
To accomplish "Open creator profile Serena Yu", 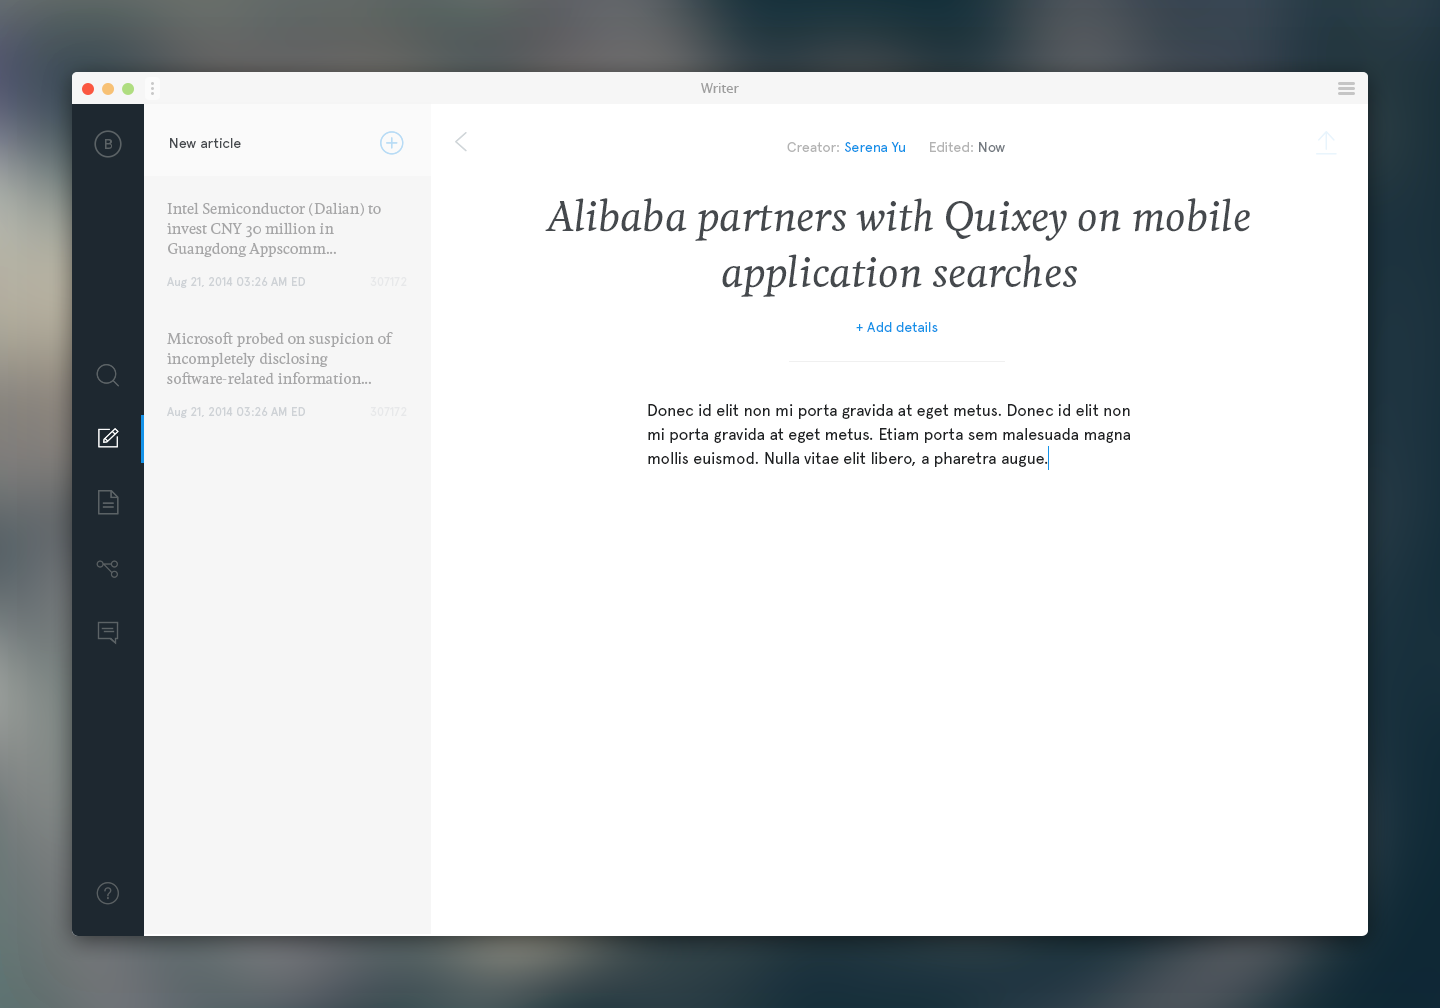I will click(875, 147).
